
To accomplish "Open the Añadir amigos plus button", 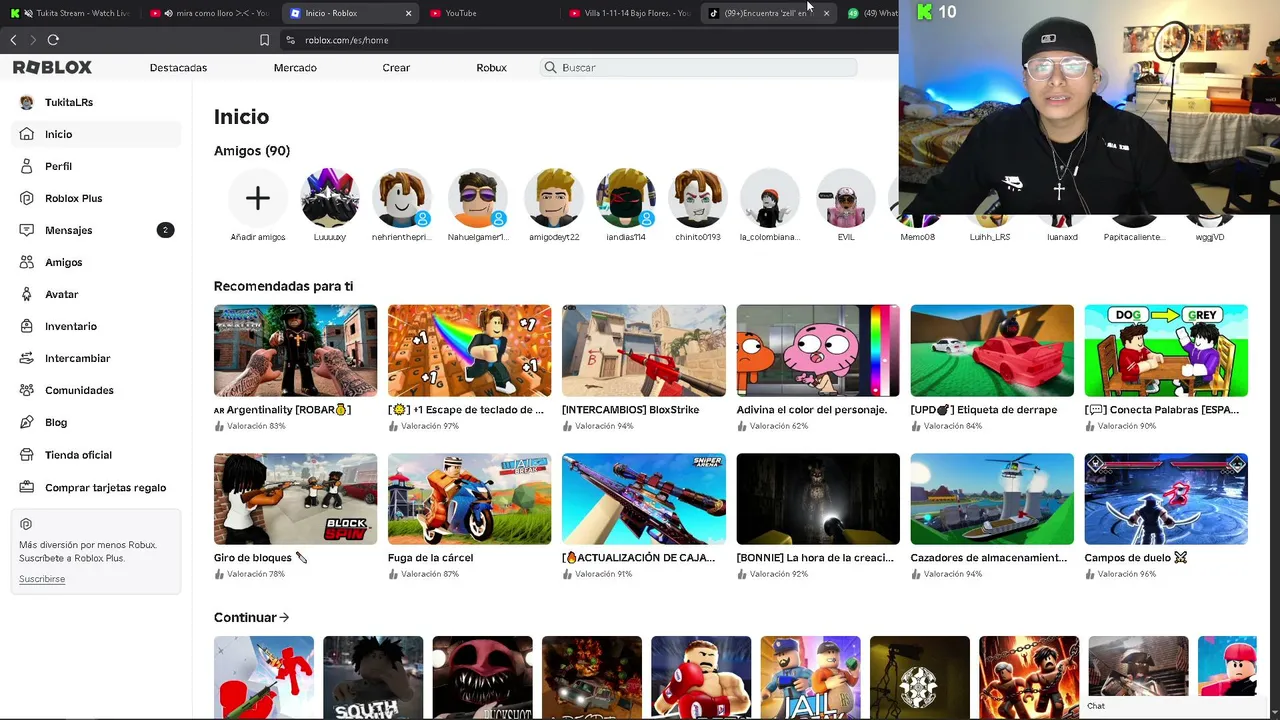I will click(258, 198).
